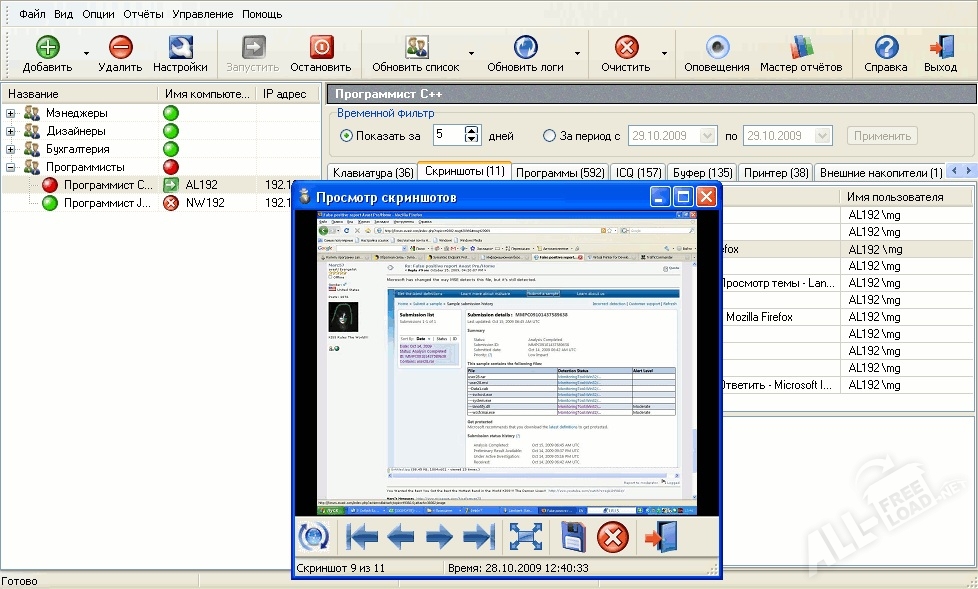Collapse the Программисты tree group
Image resolution: width=978 pixels, height=589 pixels.
(x=11, y=167)
